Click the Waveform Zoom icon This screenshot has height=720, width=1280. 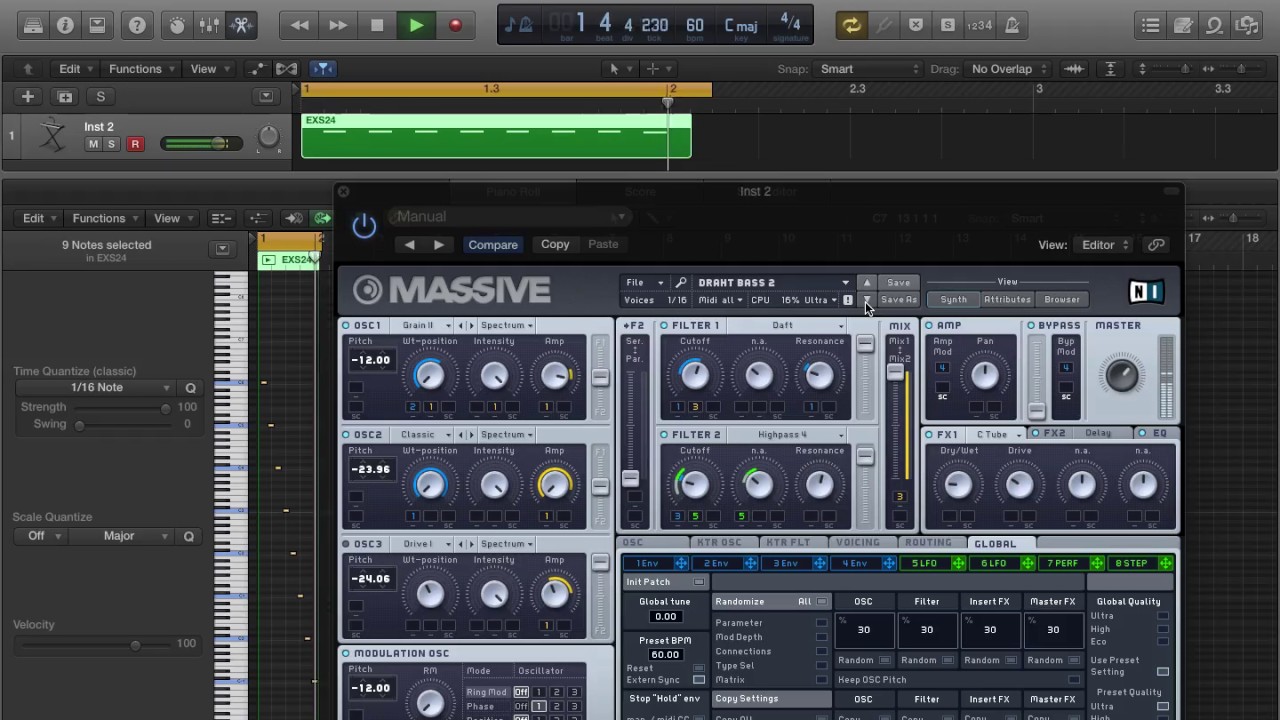[1074, 69]
